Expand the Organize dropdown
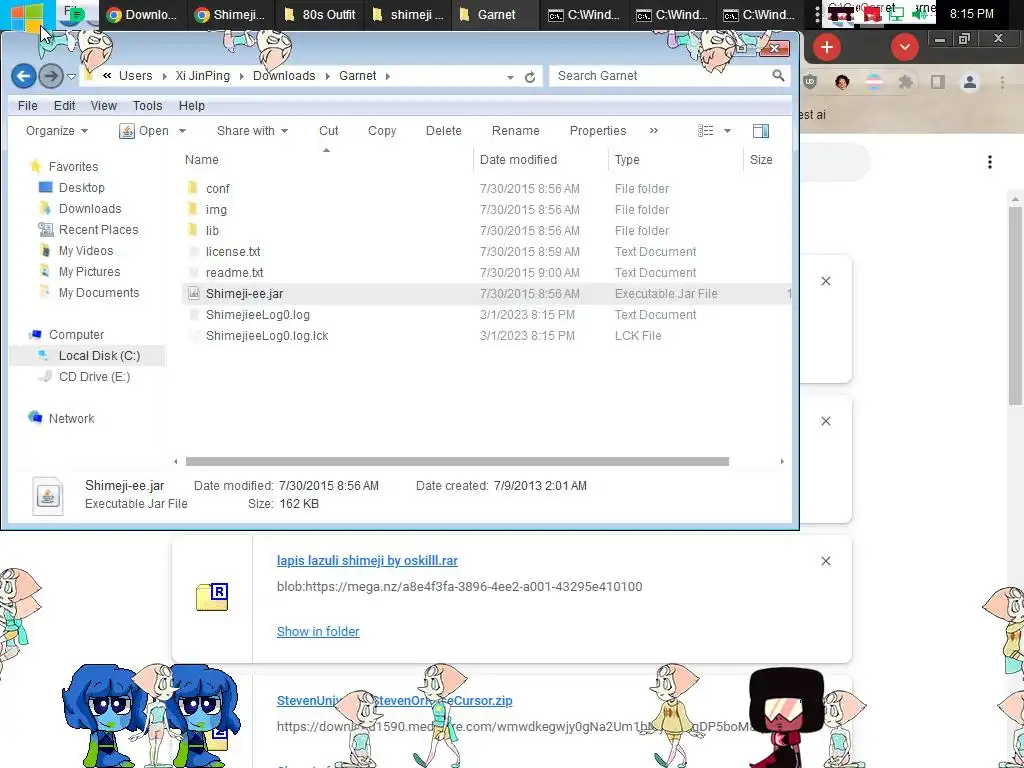Image resolution: width=1024 pixels, height=768 pixels. (57, 131)
